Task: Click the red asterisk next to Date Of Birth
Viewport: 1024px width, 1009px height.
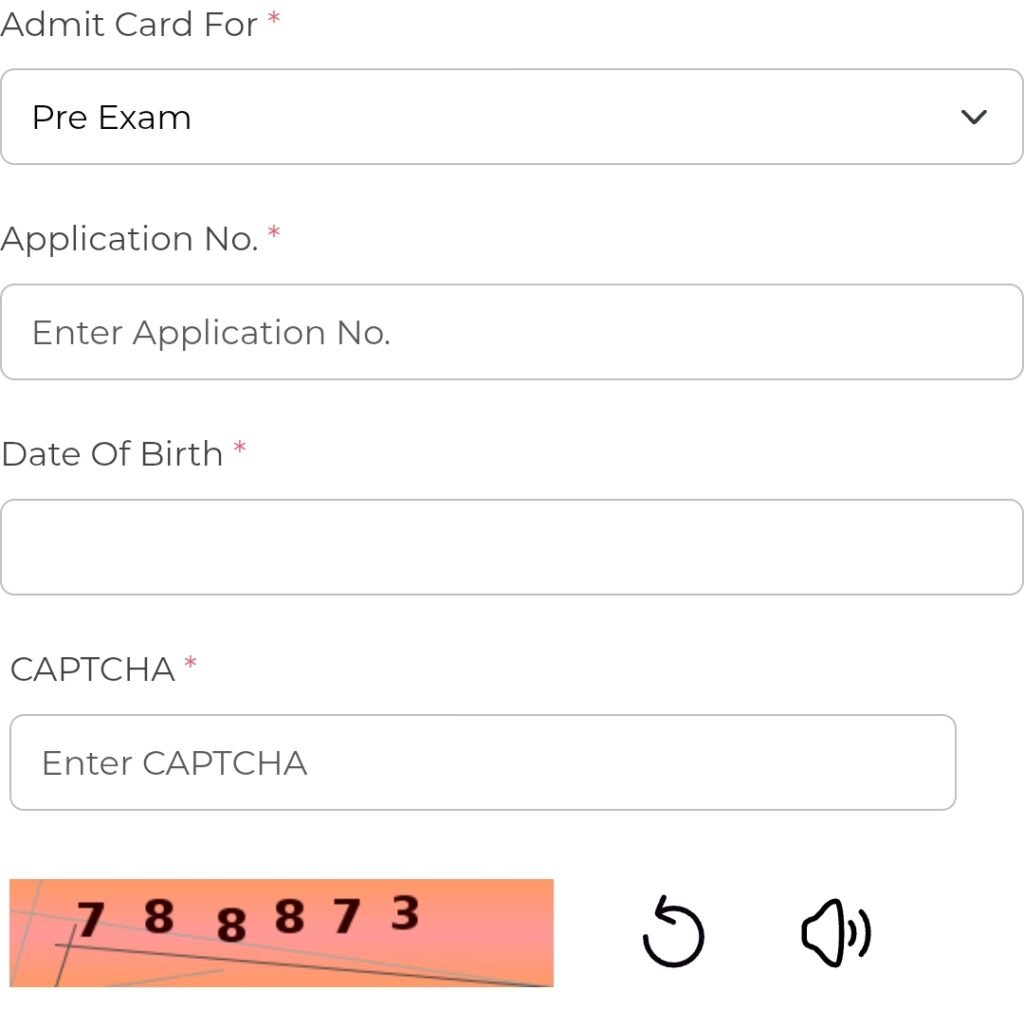Action: [239, 450]
